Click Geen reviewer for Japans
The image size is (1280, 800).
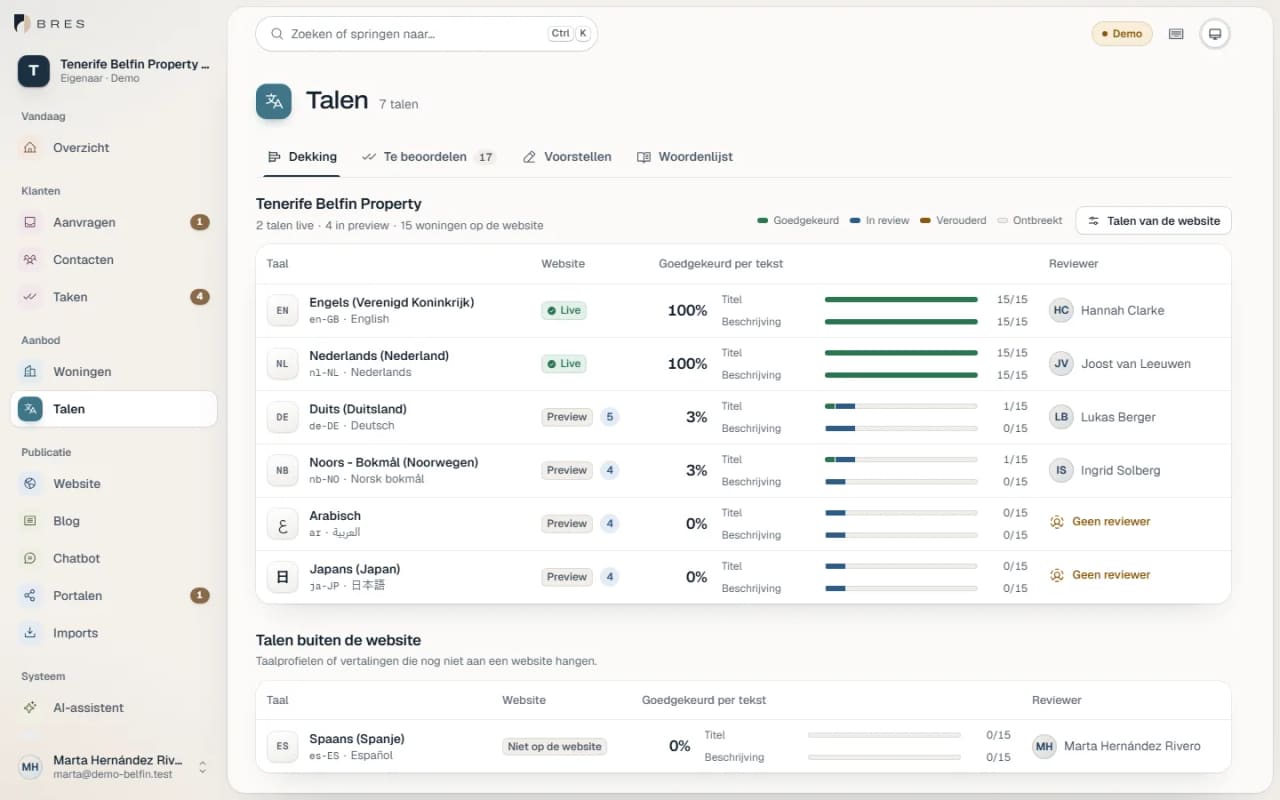[1100, 575]
